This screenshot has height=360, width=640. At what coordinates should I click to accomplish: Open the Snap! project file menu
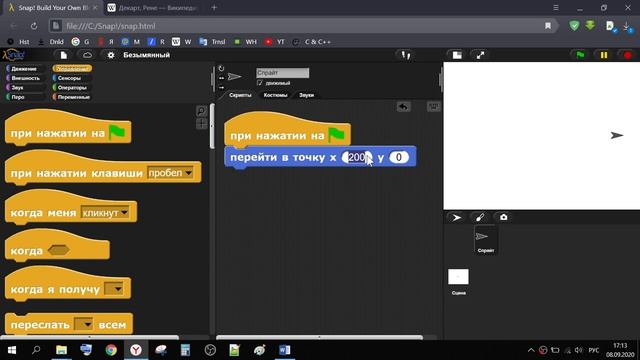(63, 55)
